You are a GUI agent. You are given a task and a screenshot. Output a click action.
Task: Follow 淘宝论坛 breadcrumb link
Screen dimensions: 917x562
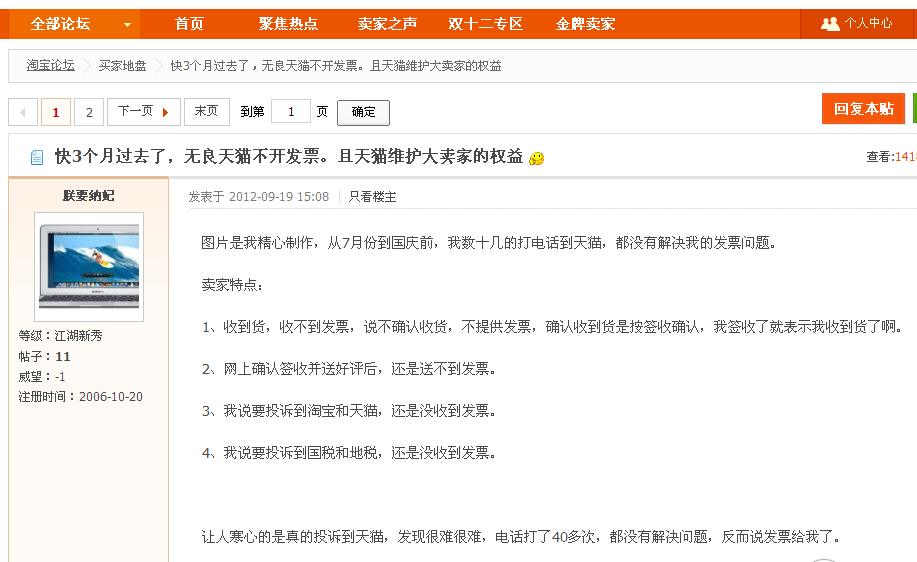click(x=51, y=65)
